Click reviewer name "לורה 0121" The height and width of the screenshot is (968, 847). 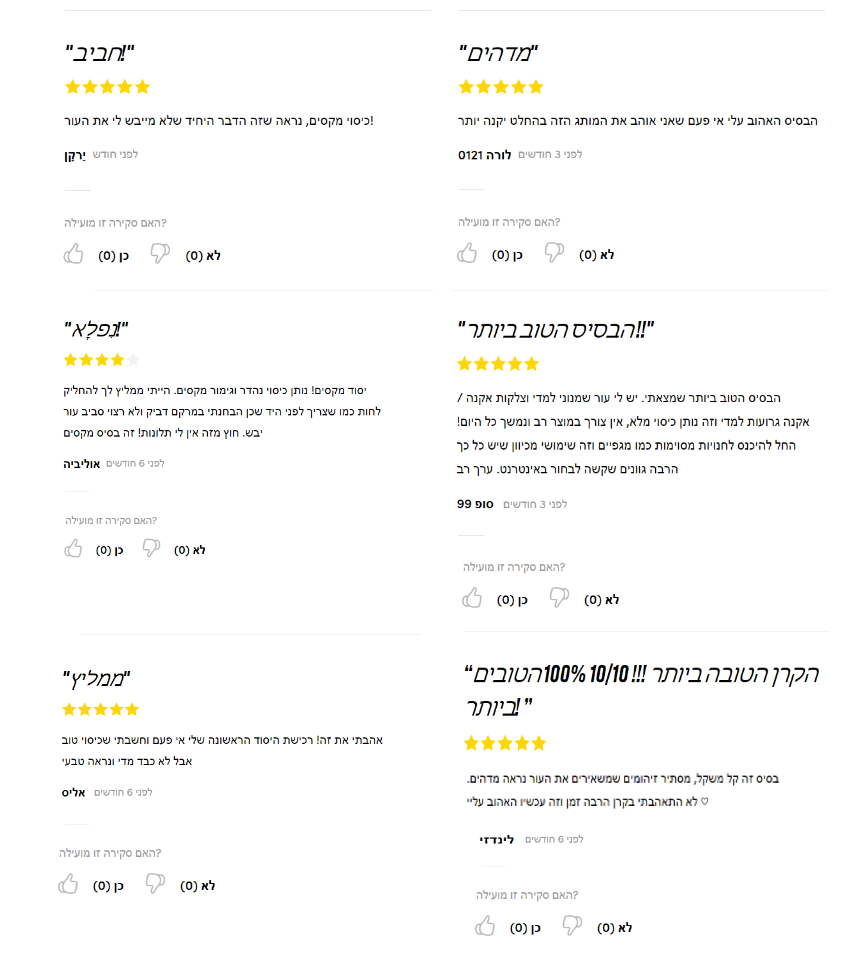tap(485, 155)
